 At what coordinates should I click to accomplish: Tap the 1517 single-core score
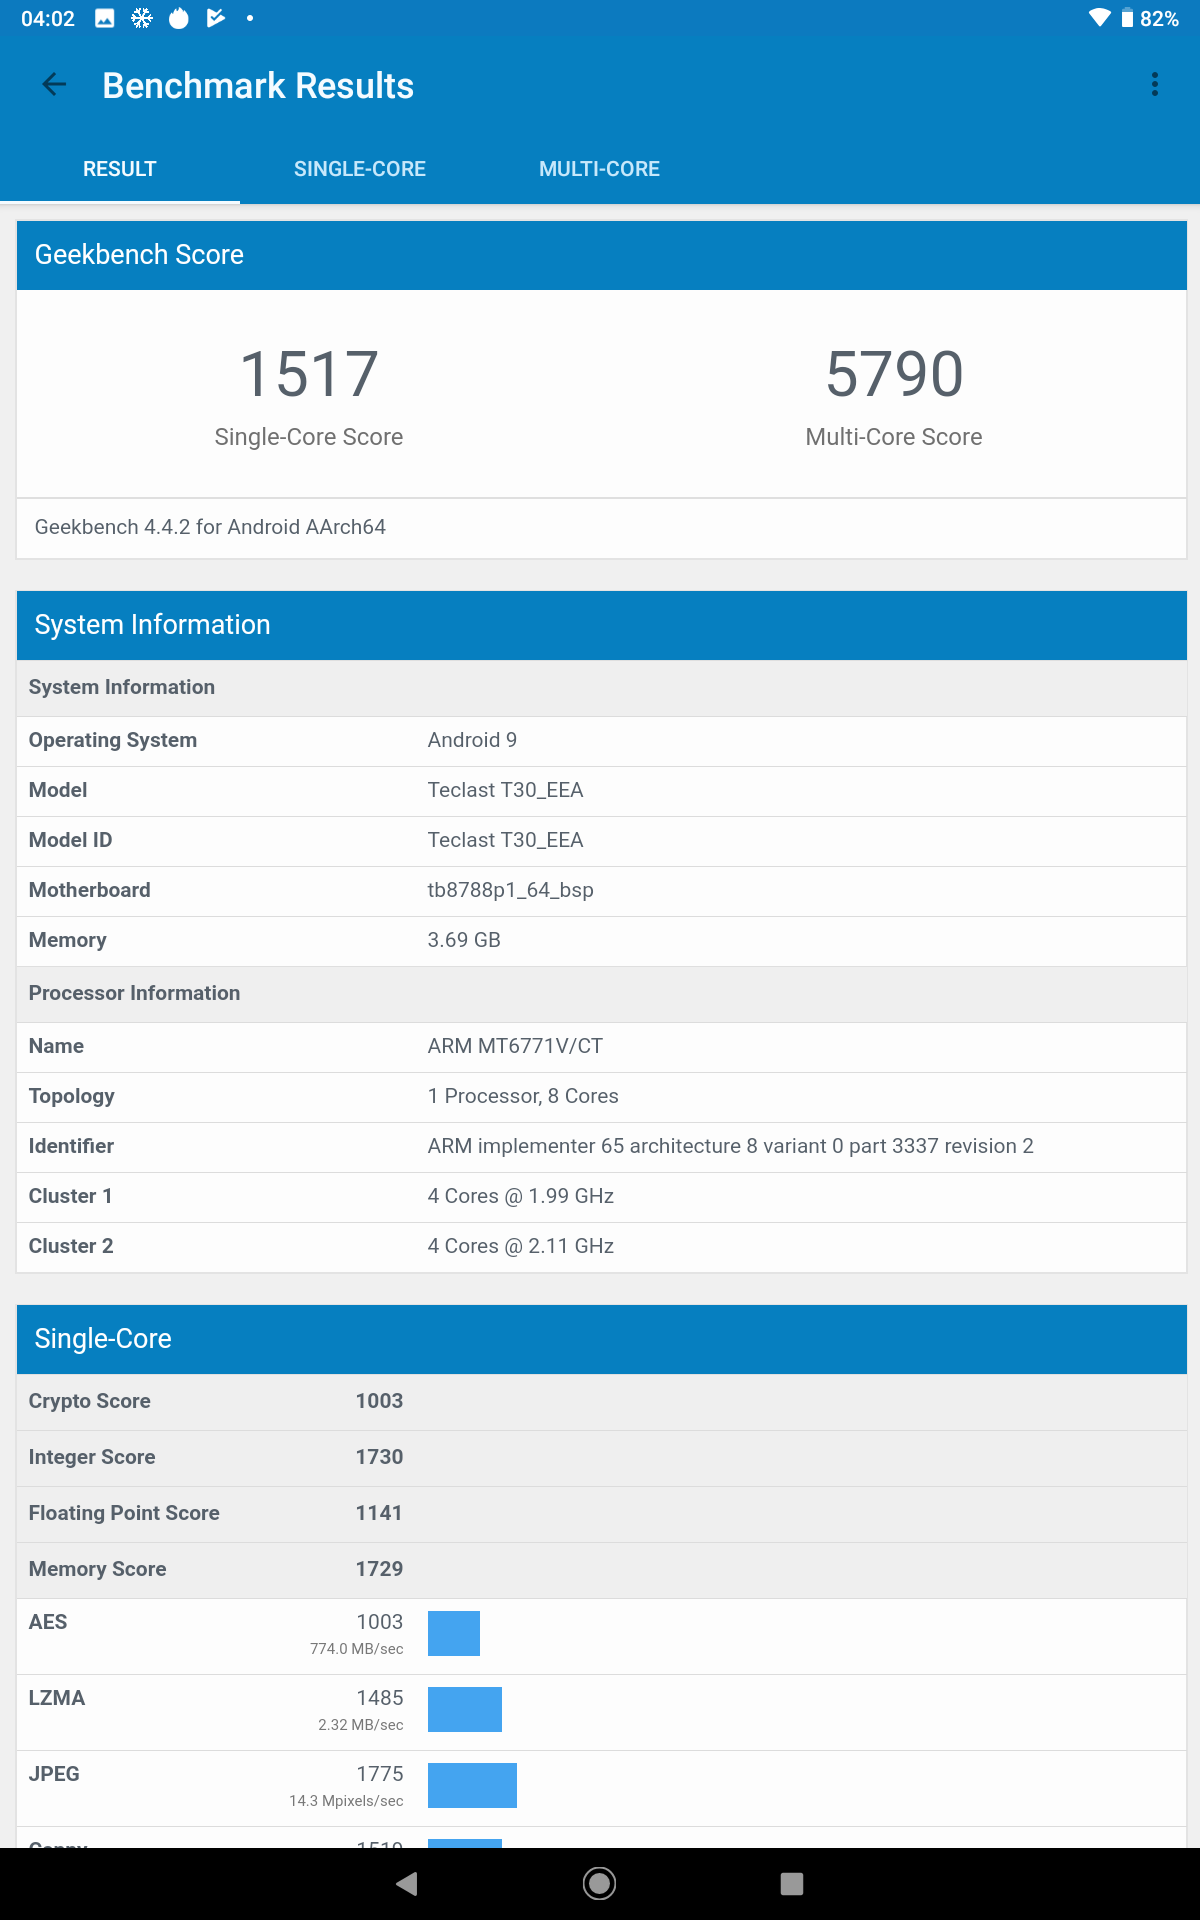(x=309, y=374)
